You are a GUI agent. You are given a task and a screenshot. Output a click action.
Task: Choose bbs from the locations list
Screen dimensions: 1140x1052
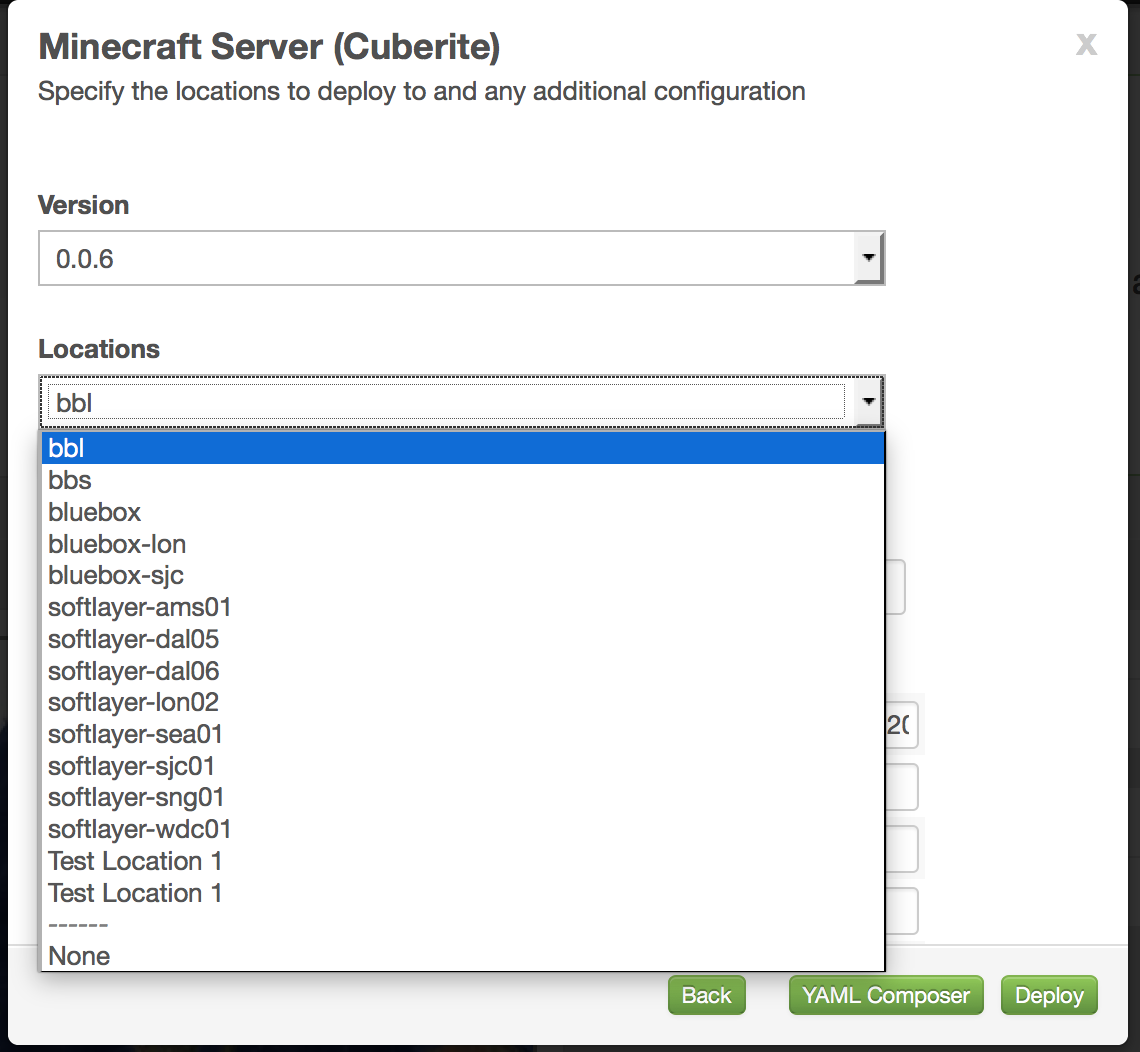(x=463, y=480)
